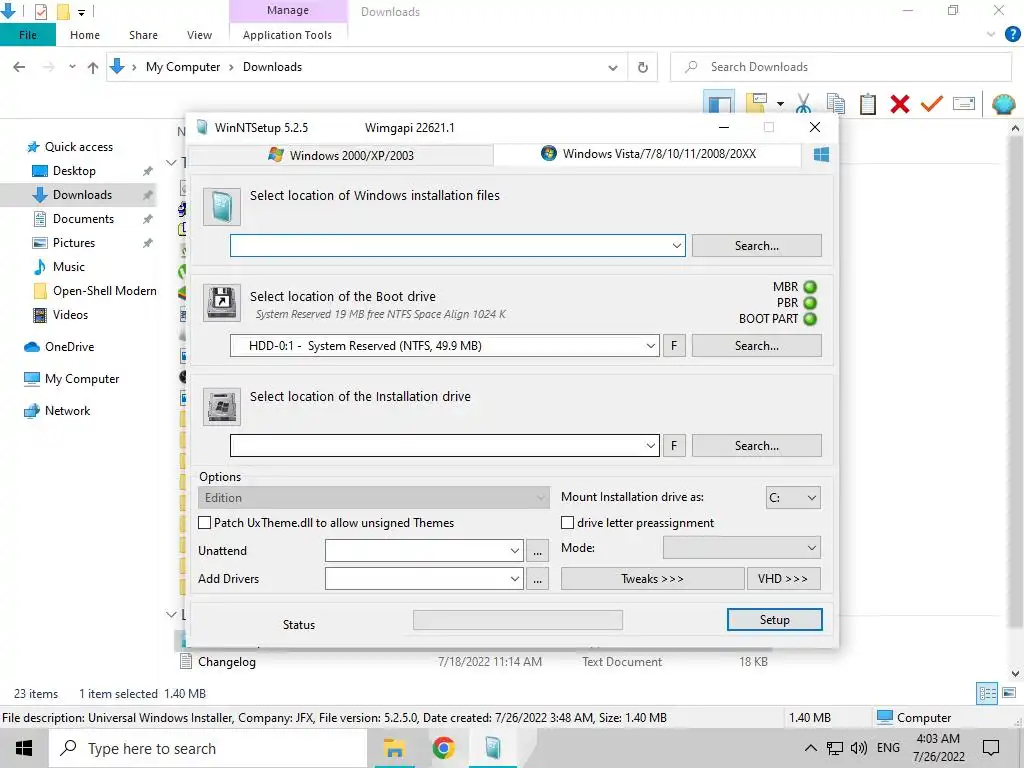Click the Setup button
The image size is (1024, 768).
point(775,620)
